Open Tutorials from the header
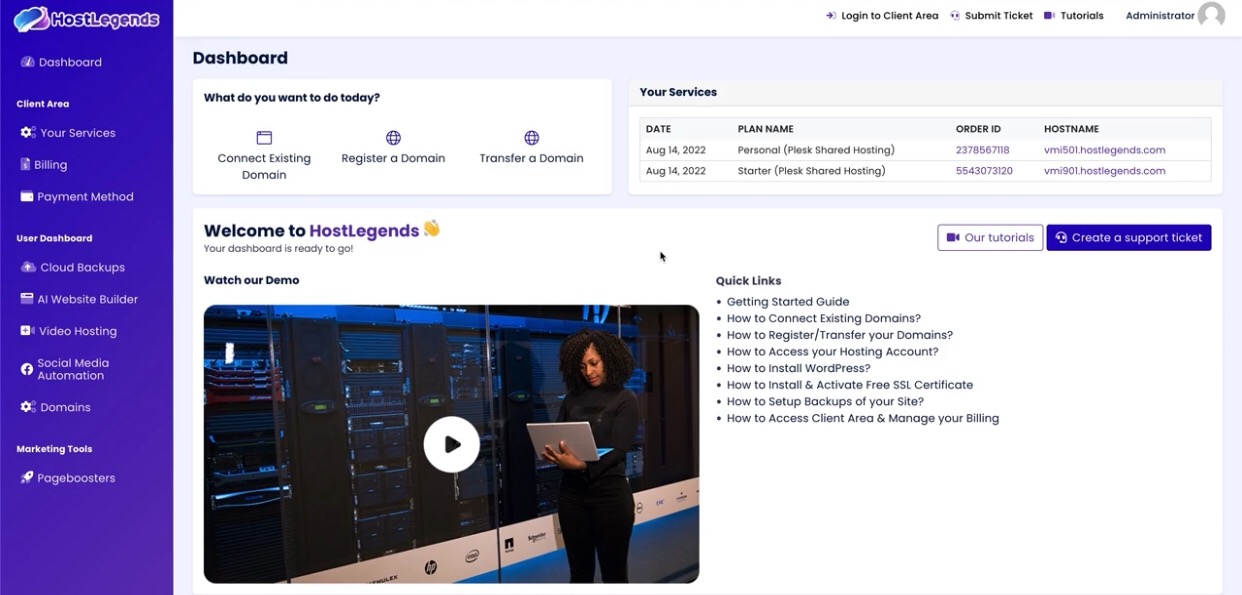The height and width of the screenshot is (595, 1242). tap(1081, 15)
